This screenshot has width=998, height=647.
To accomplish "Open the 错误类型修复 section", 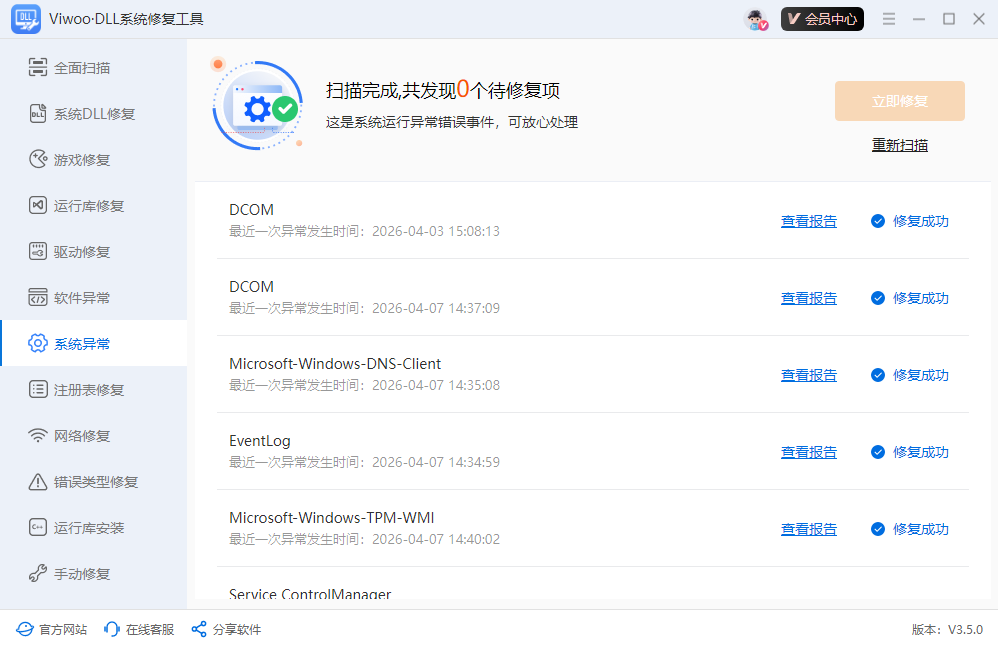I will [95, 482].
